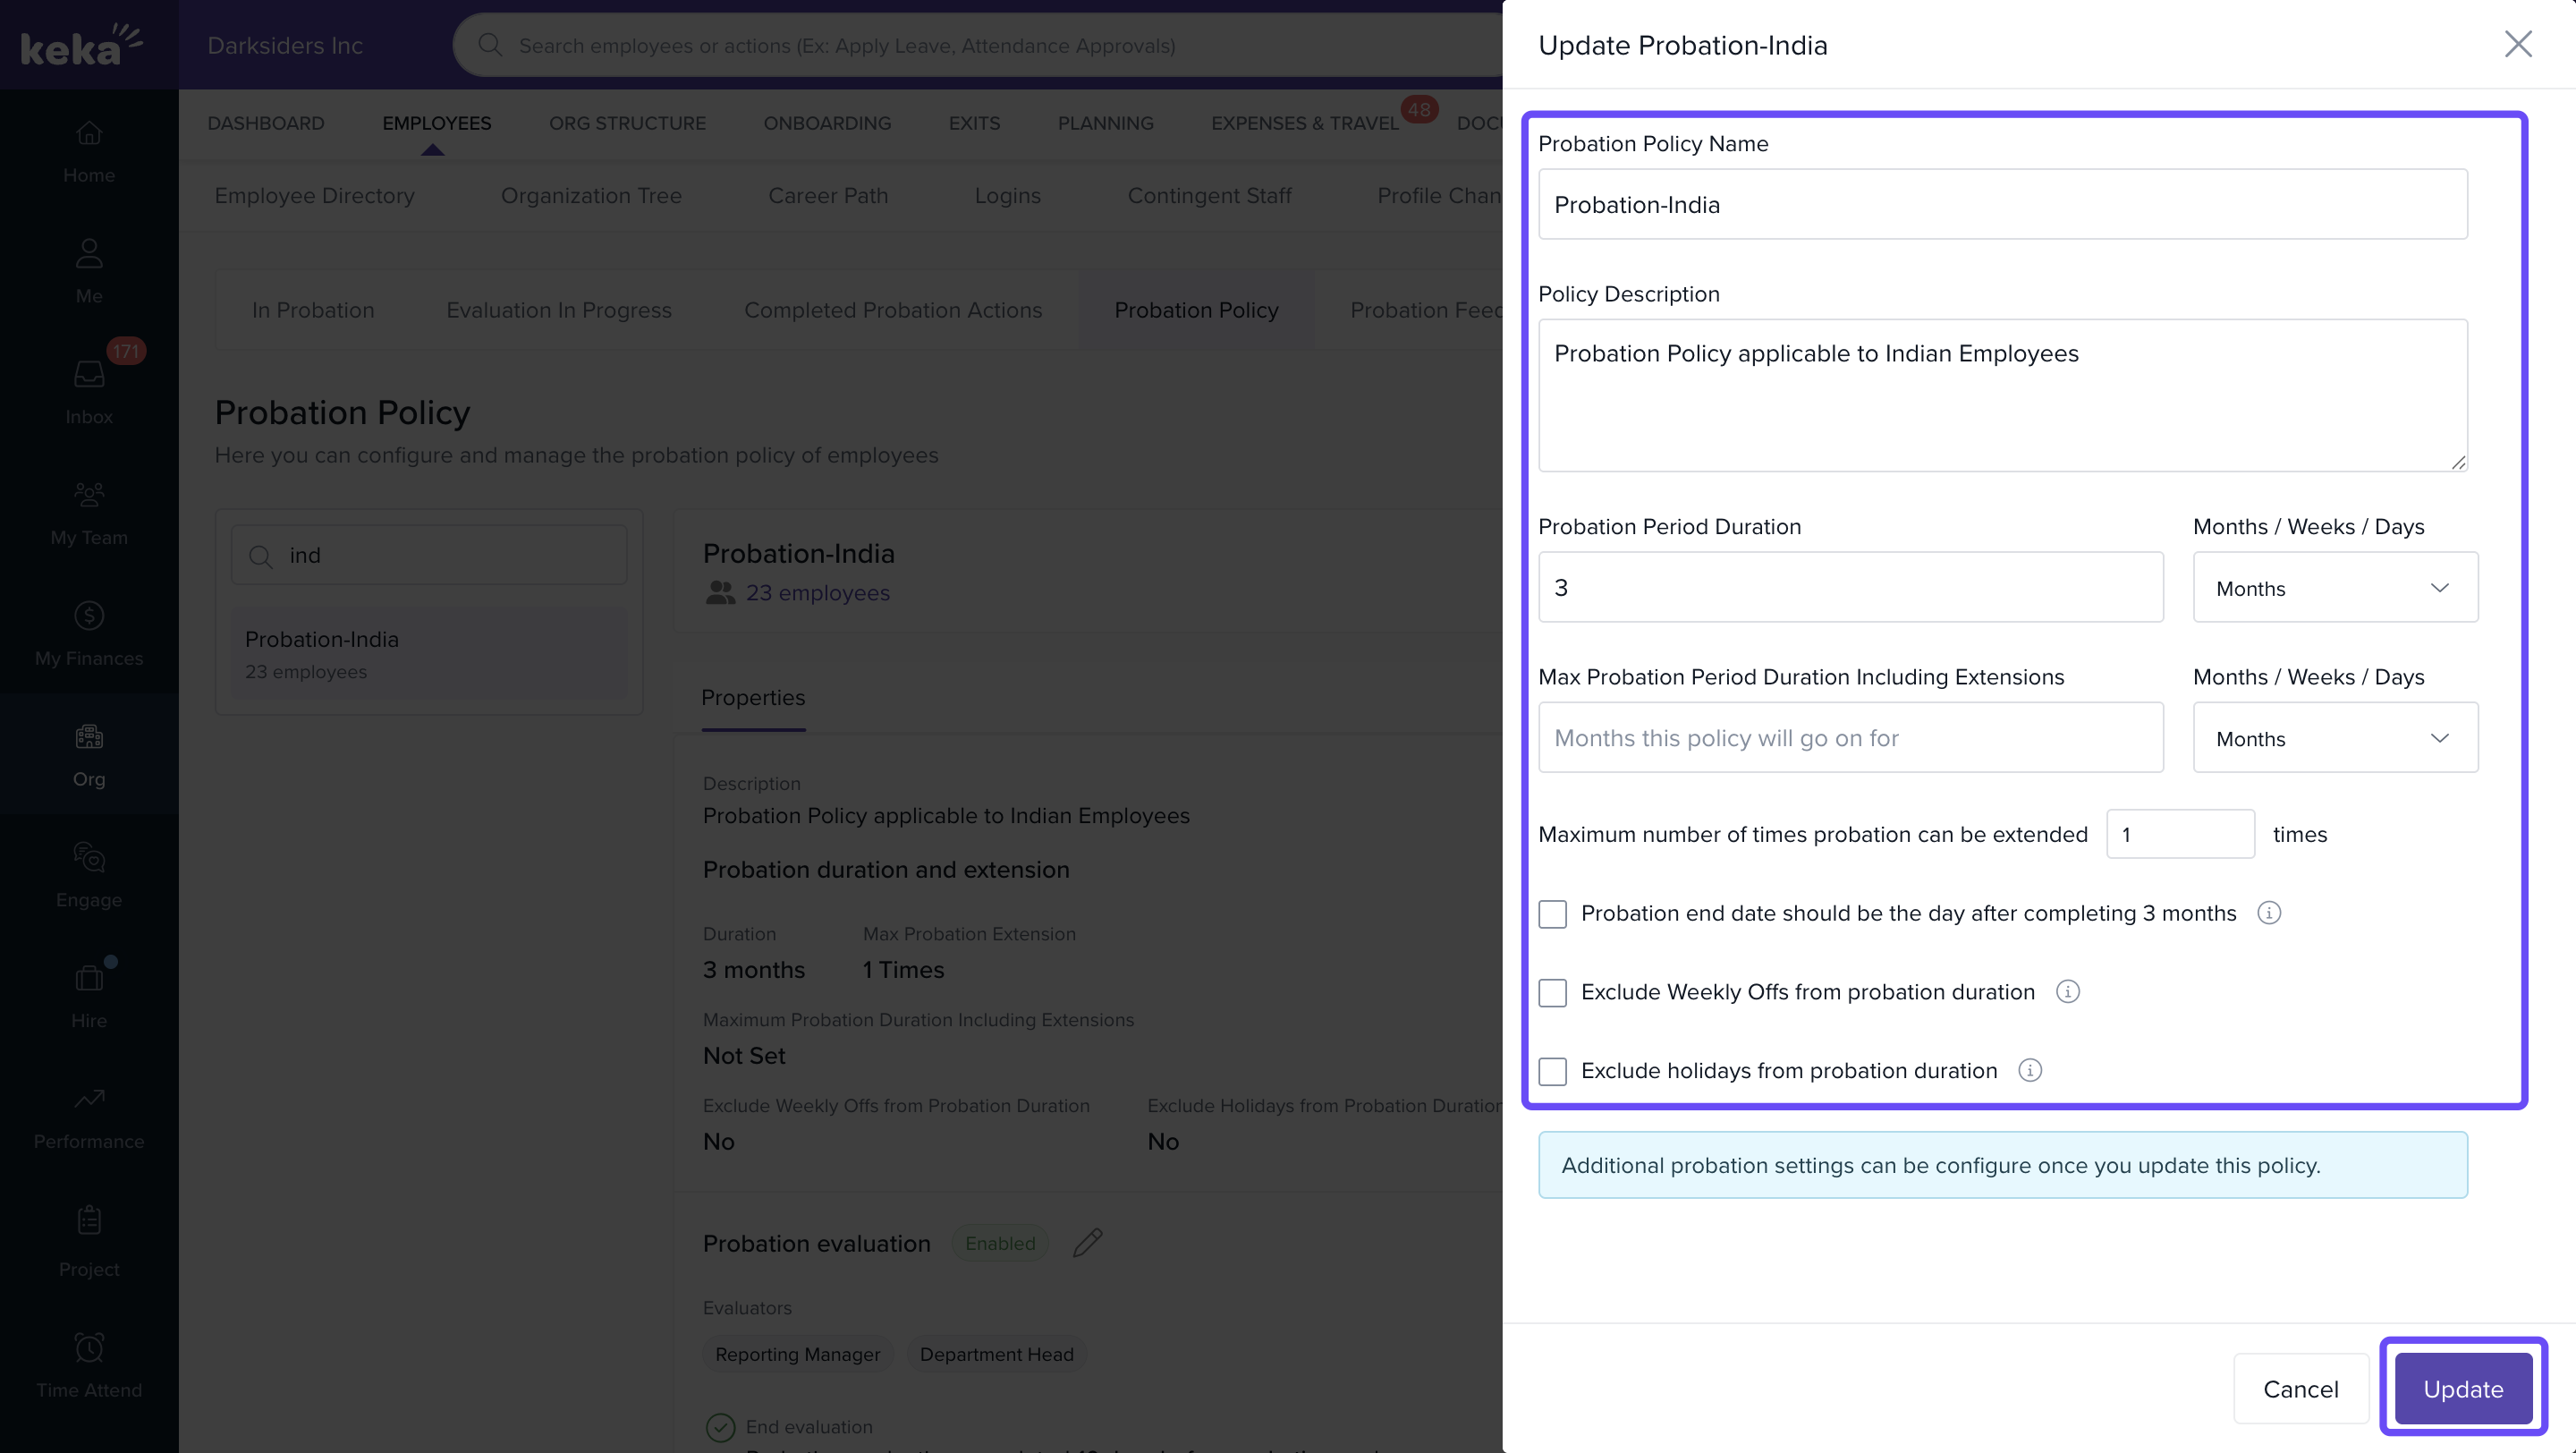Click info icon beside Exclude Weekly Offs
Image resolution: width=2576 pixels, height=1453 pixels.
(x=2067, y=992)
